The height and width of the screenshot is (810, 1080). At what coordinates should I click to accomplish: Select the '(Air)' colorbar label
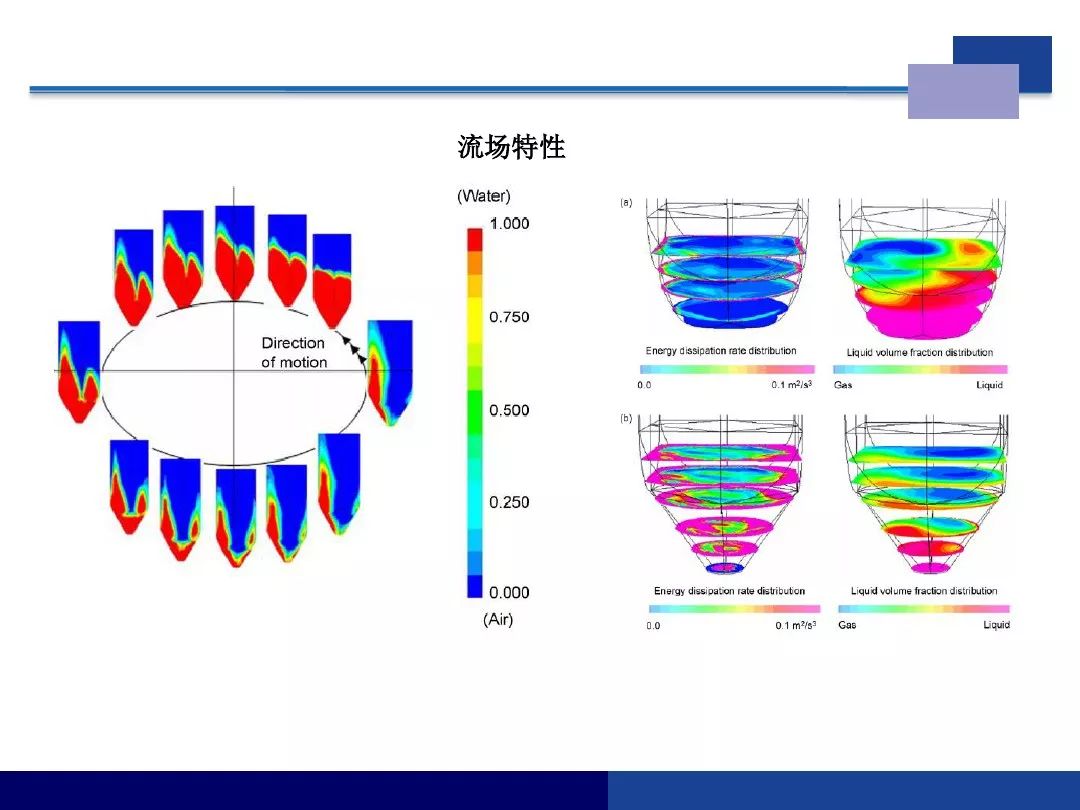click(497, 619)
